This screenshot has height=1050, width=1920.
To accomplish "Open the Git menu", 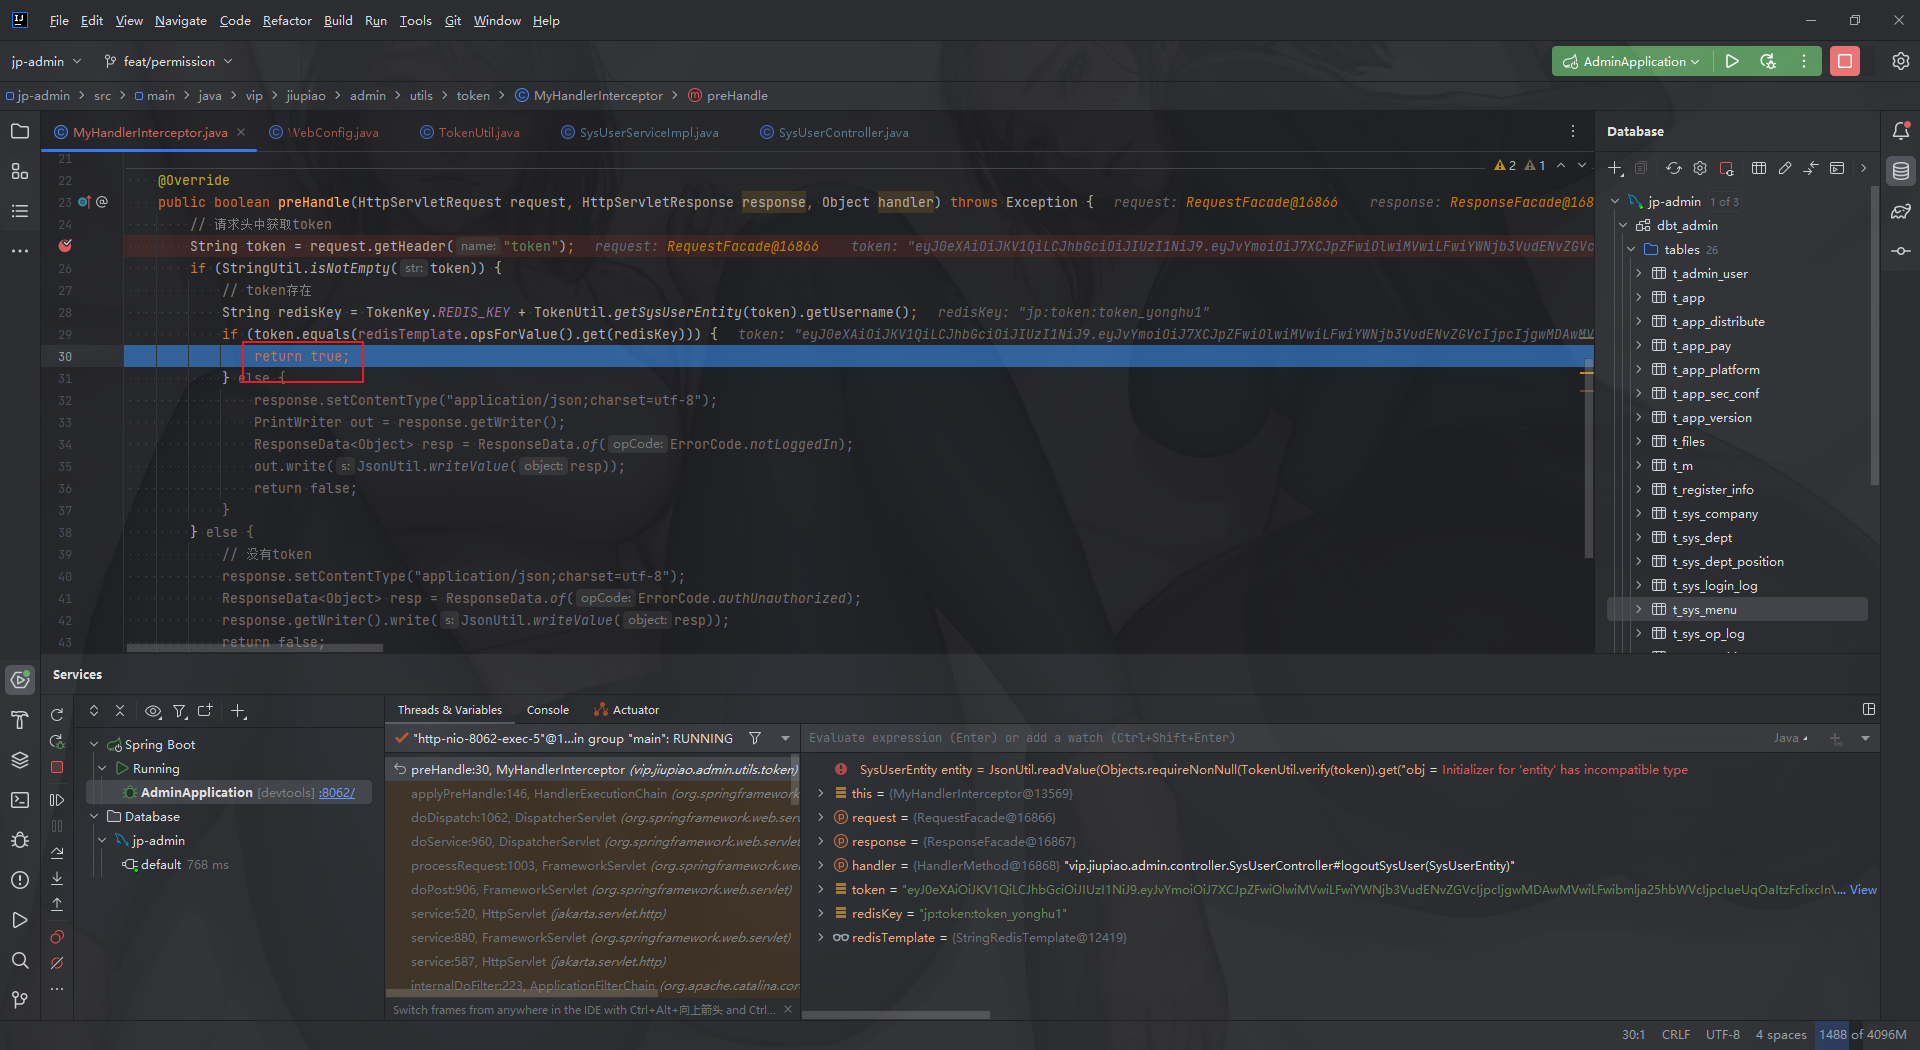I will [452, 20].
